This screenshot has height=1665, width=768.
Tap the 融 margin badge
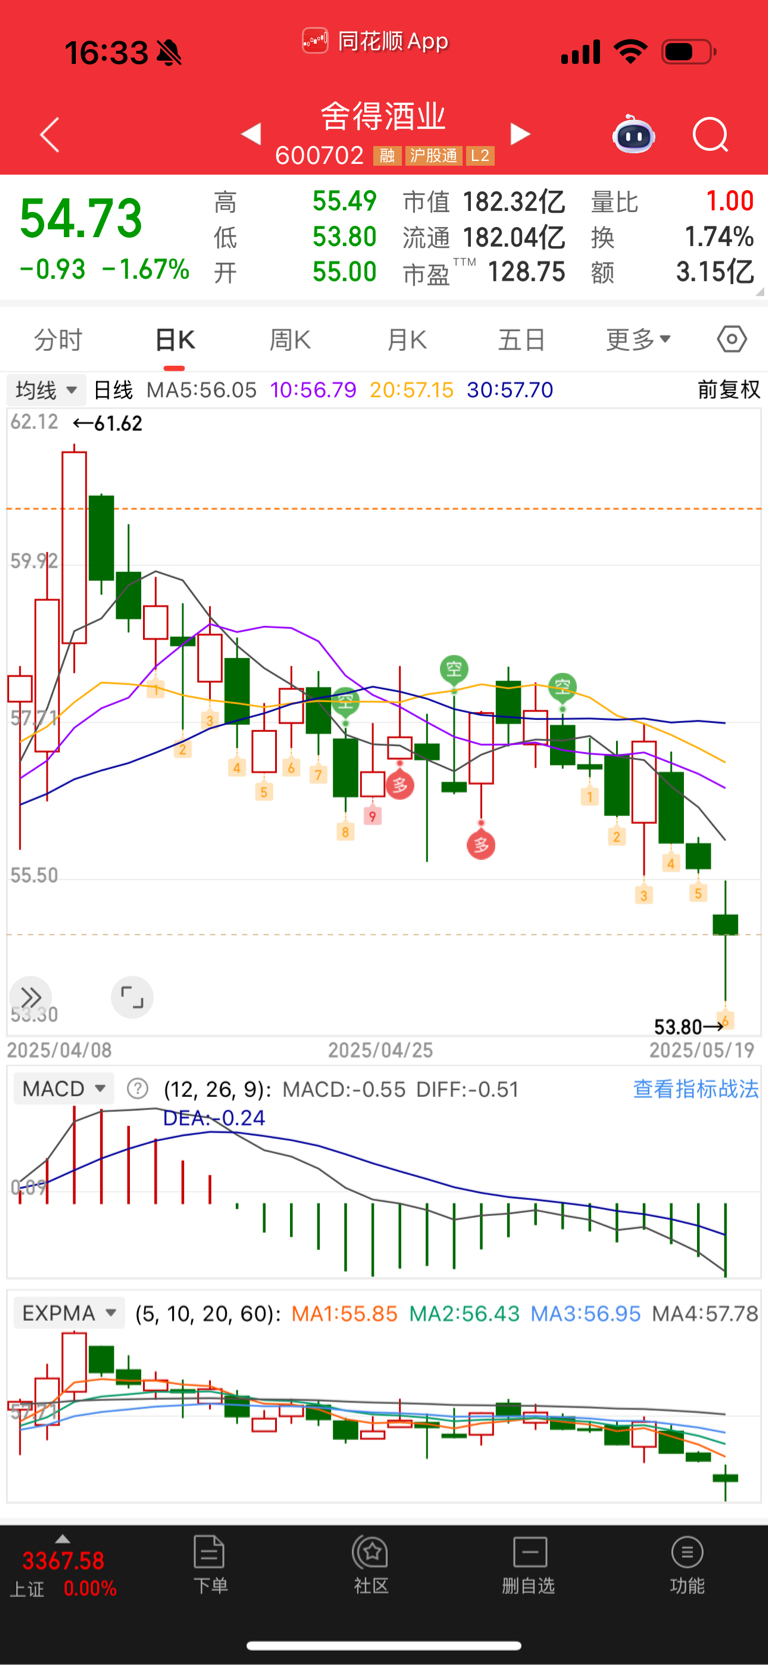[x=387, y=156]
